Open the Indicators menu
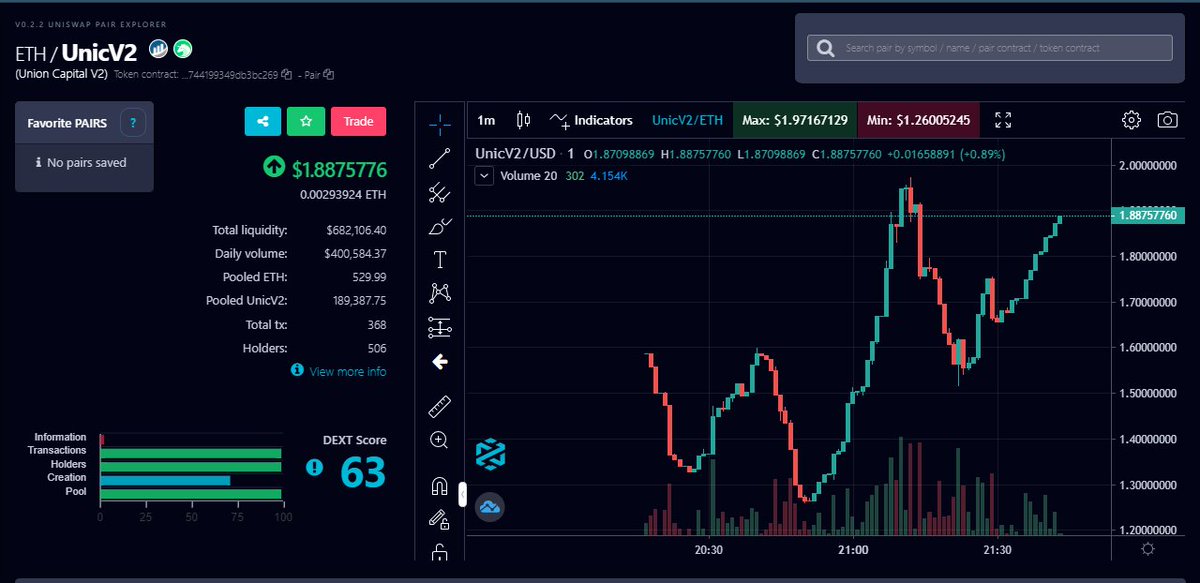Image resolution: width=1200 pixels, height=583 pixels. [x=591, y=120]
